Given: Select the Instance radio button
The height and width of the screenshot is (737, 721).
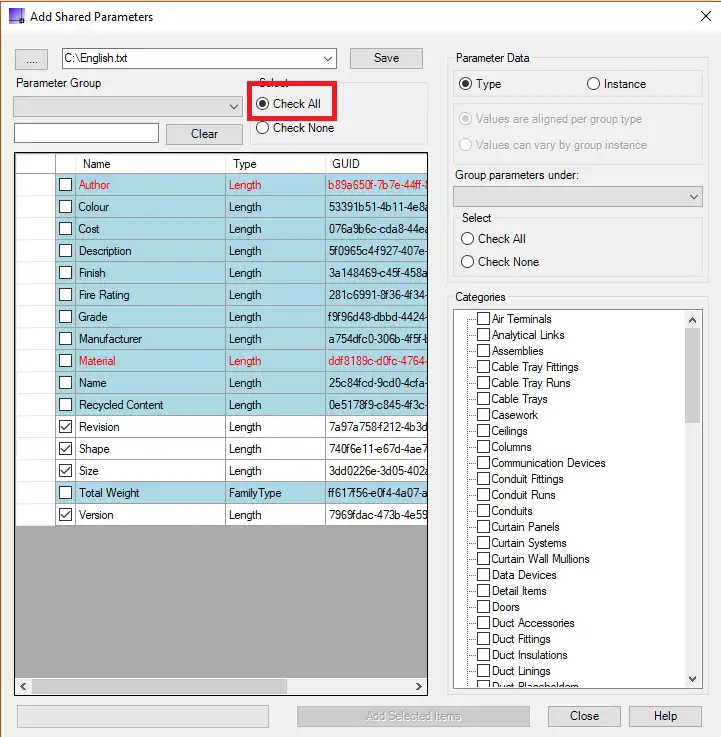Looking at the screenshot, I should 594,84.
